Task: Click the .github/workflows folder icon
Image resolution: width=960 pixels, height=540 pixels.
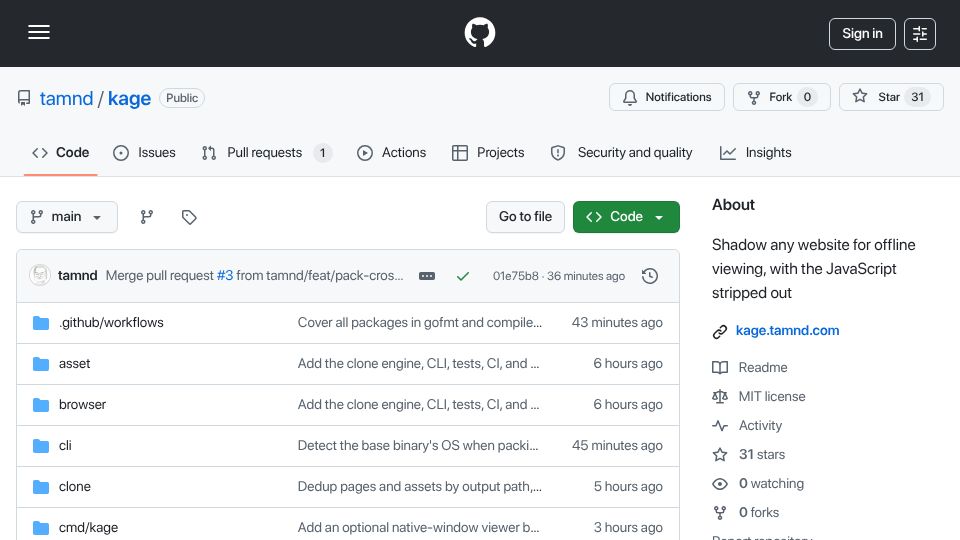Action: pyautogui.click(x=41, y=323)
